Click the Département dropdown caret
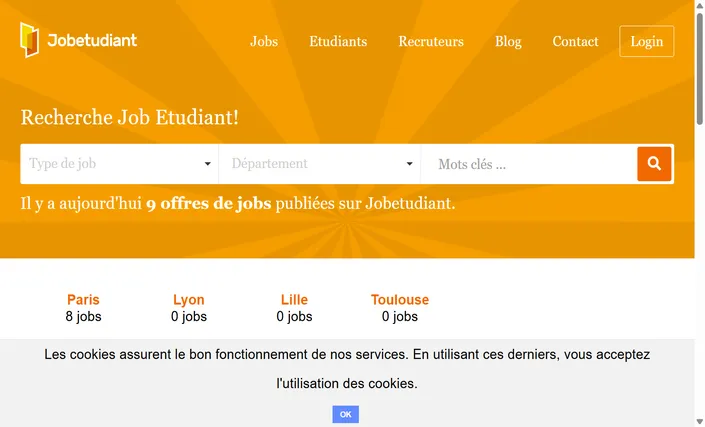This screenshot has width=705, height=427. pyautogui.click(x=409, y=164)
